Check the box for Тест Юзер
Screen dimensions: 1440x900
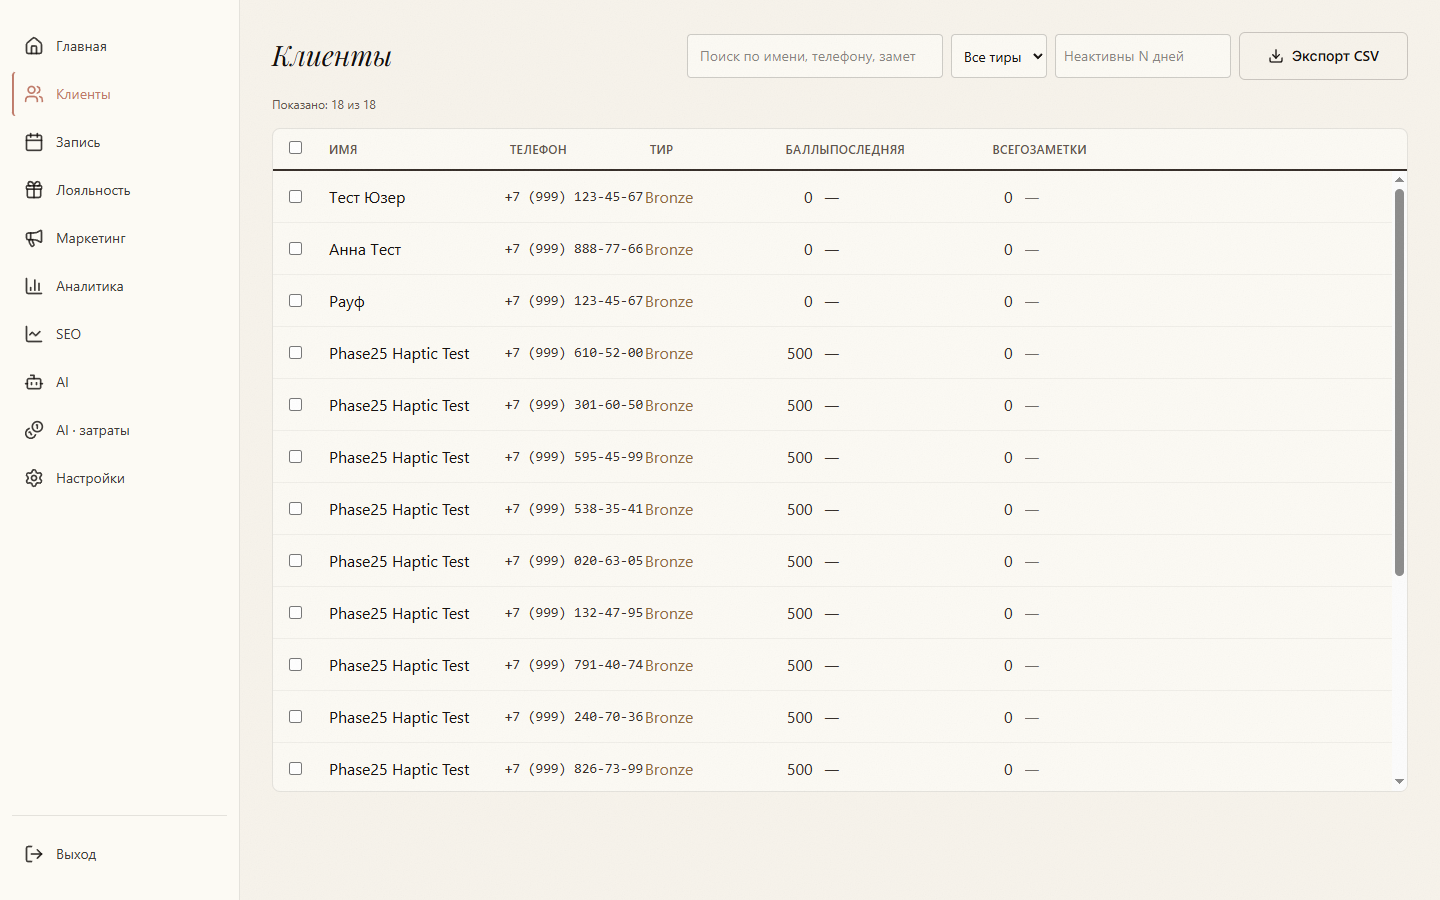click(x=295, y=197)
